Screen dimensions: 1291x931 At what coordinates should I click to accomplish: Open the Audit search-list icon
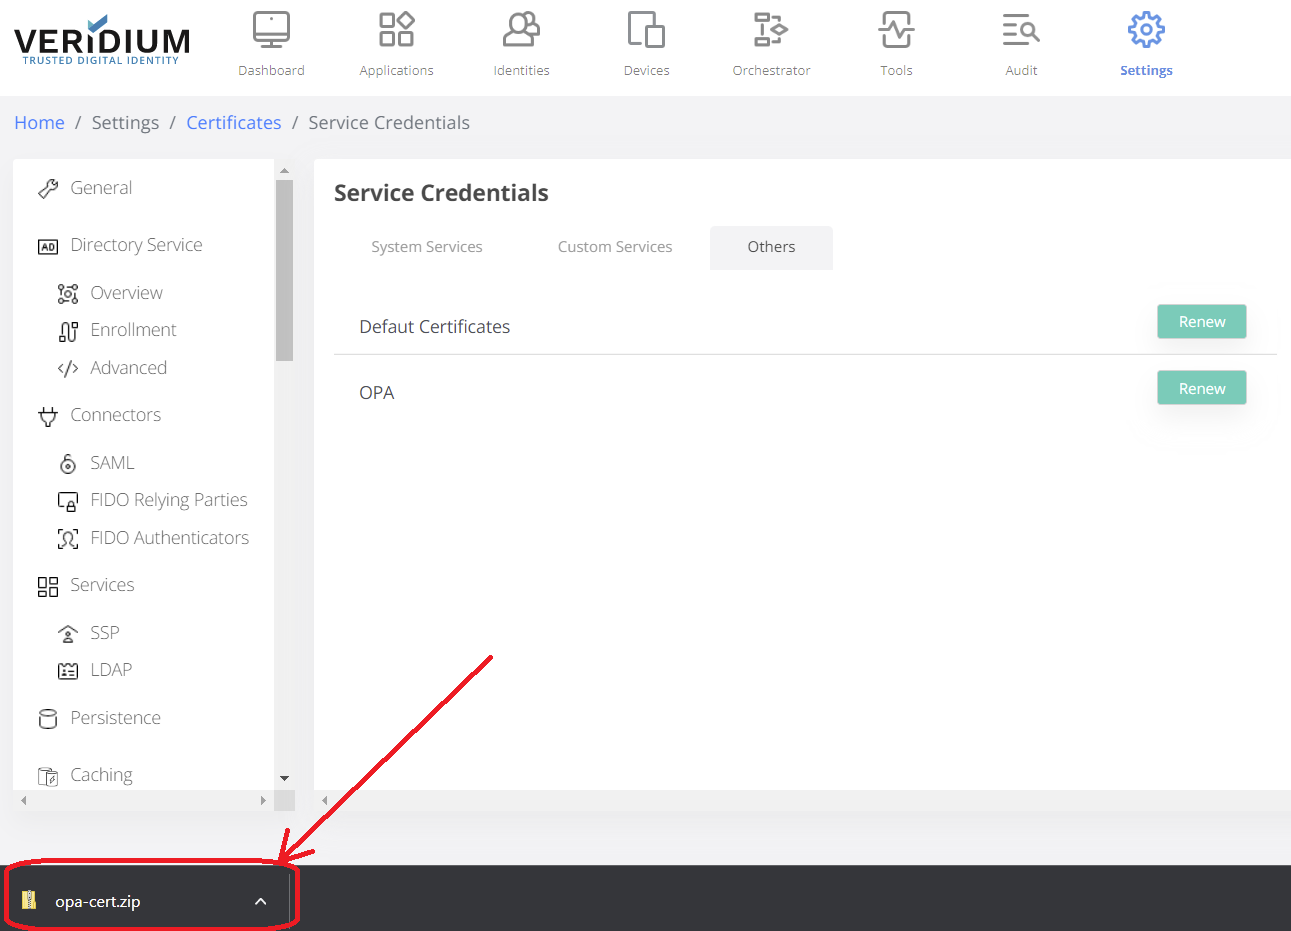(1021, 30)
